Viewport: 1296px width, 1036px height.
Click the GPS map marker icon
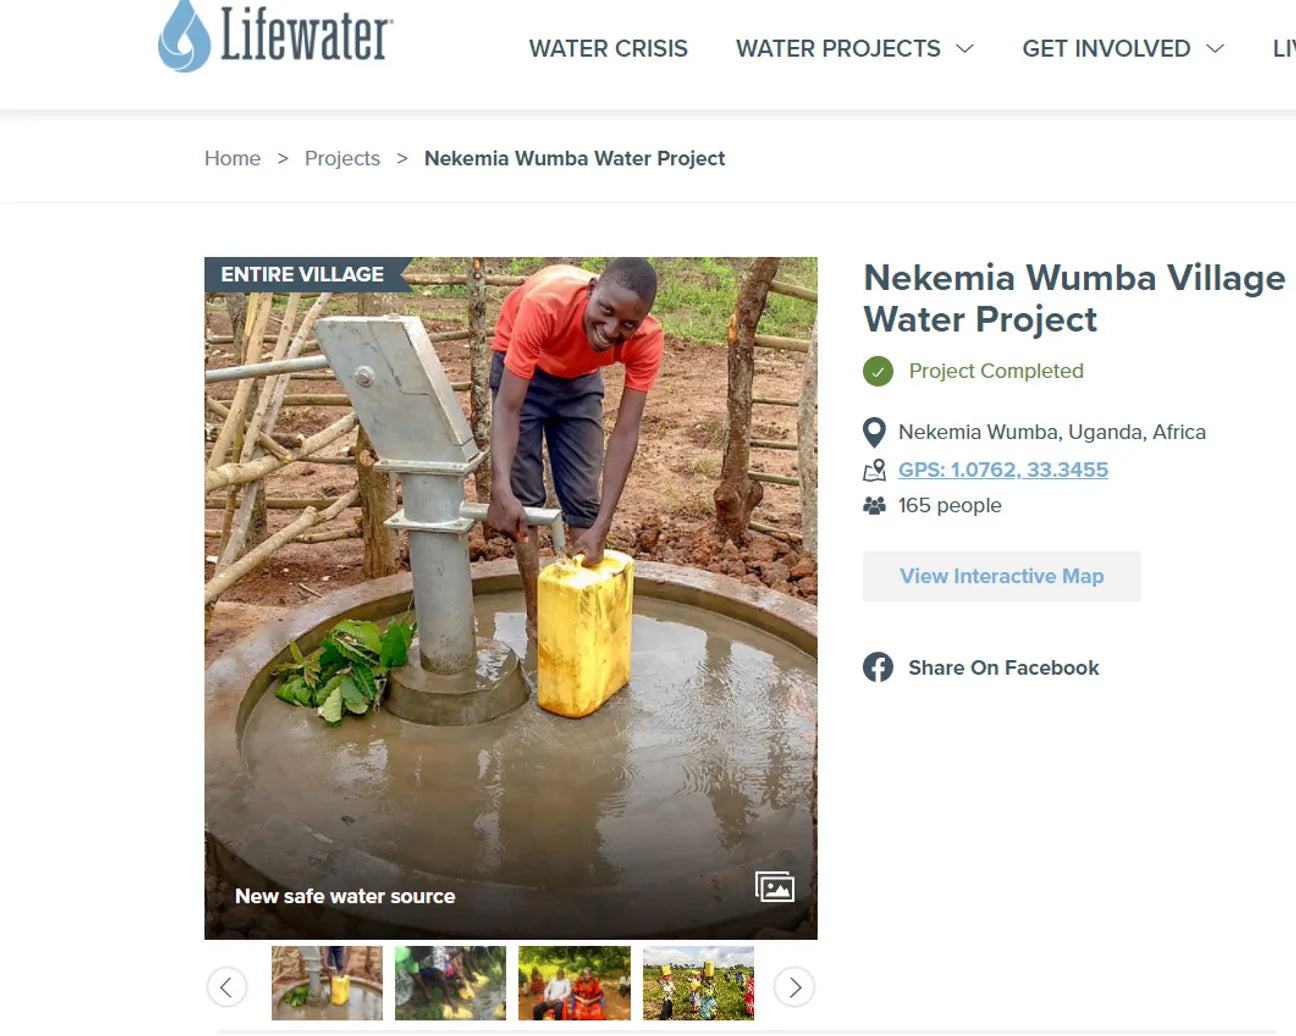(x=875, y=470)
